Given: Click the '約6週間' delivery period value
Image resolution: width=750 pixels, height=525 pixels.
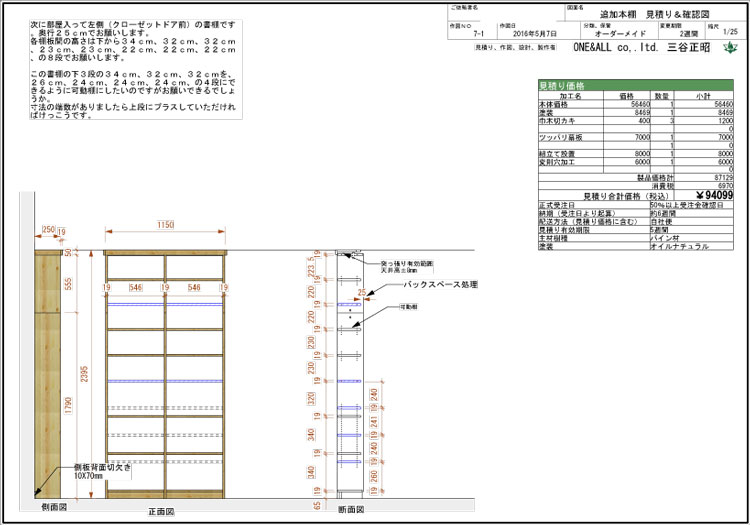Looking at the screenshot, I should [x=662, y=213].
